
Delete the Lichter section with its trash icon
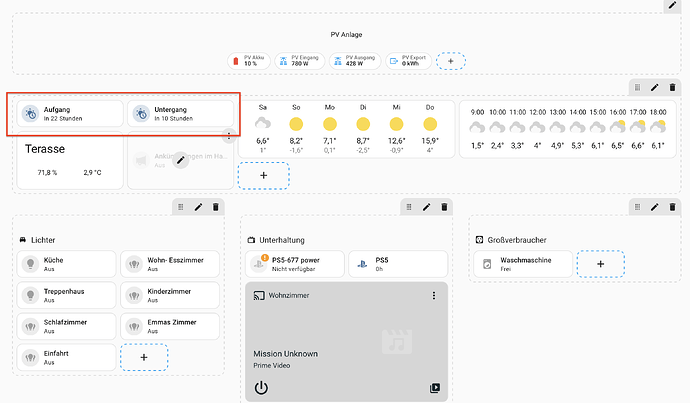(x=215, y=207)
